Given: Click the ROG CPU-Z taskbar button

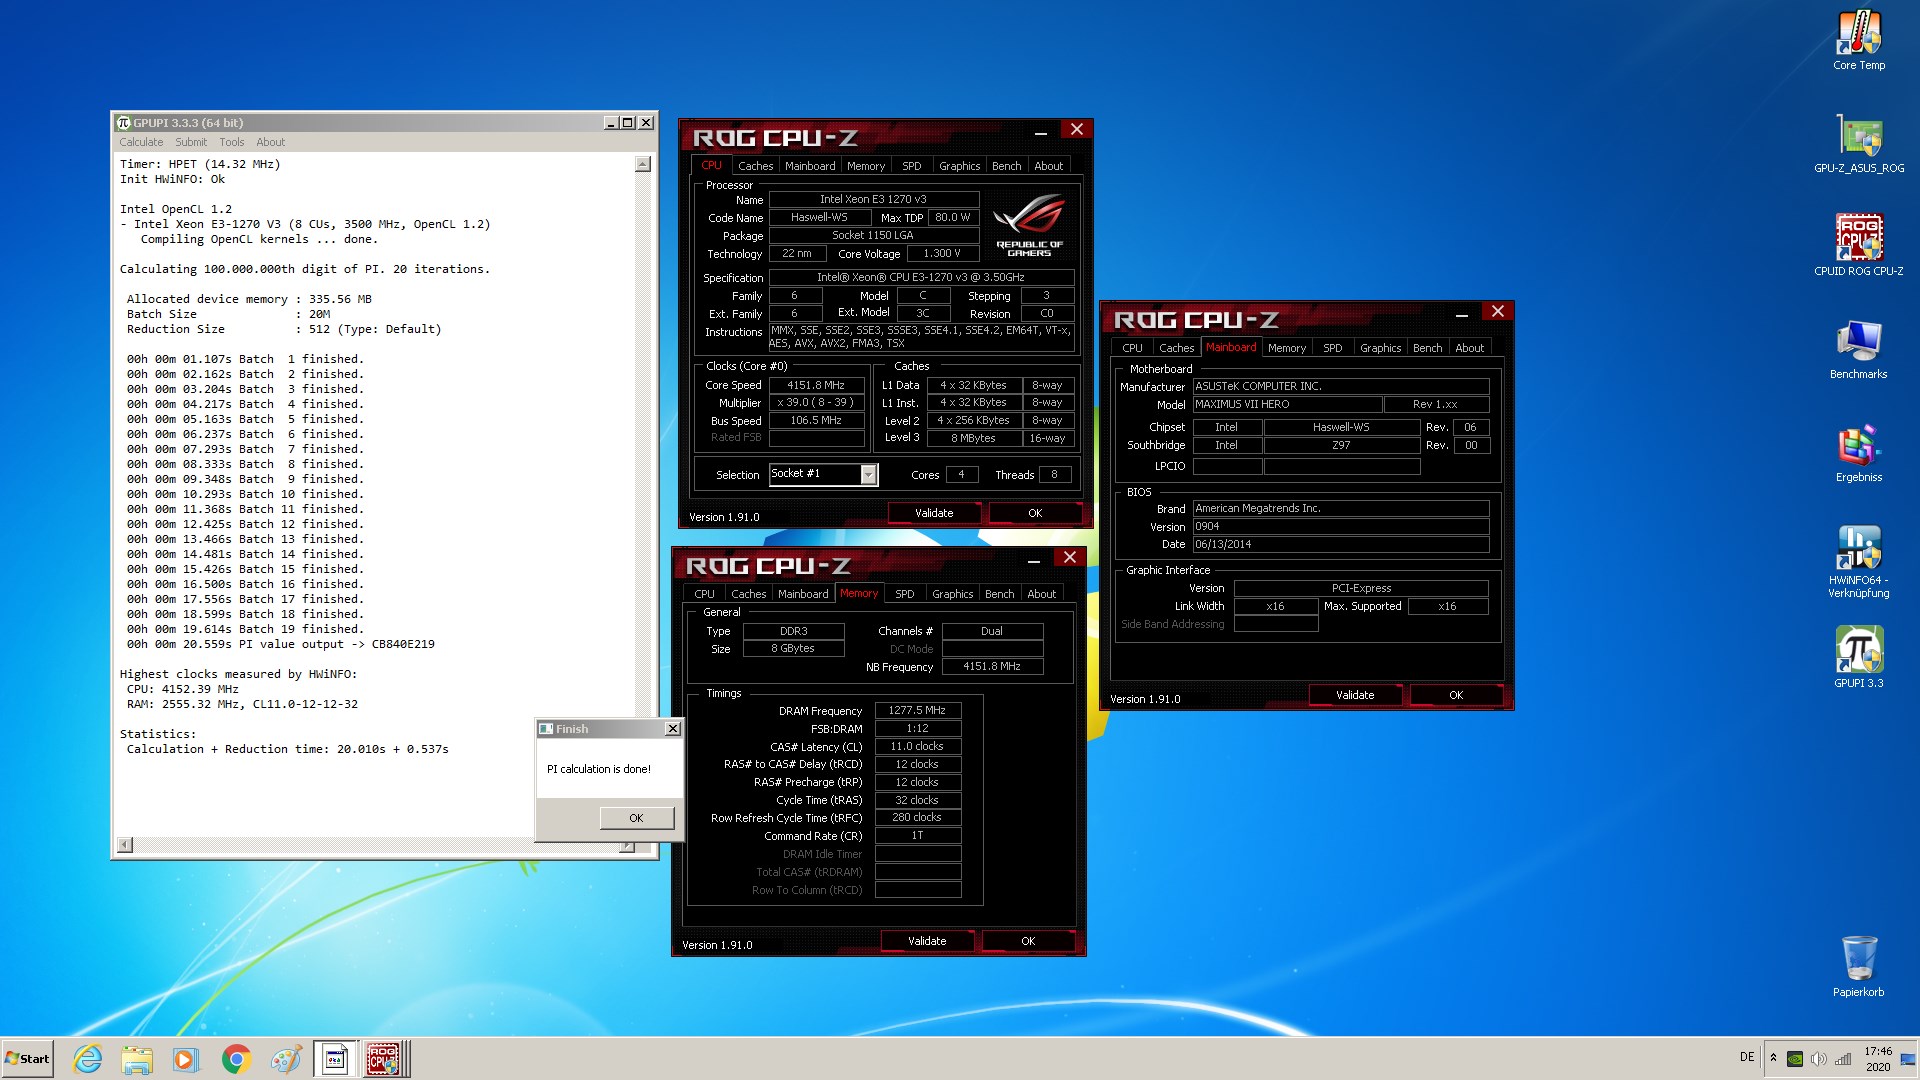Looking at the screenshot, I should [x=384, y=1059].
